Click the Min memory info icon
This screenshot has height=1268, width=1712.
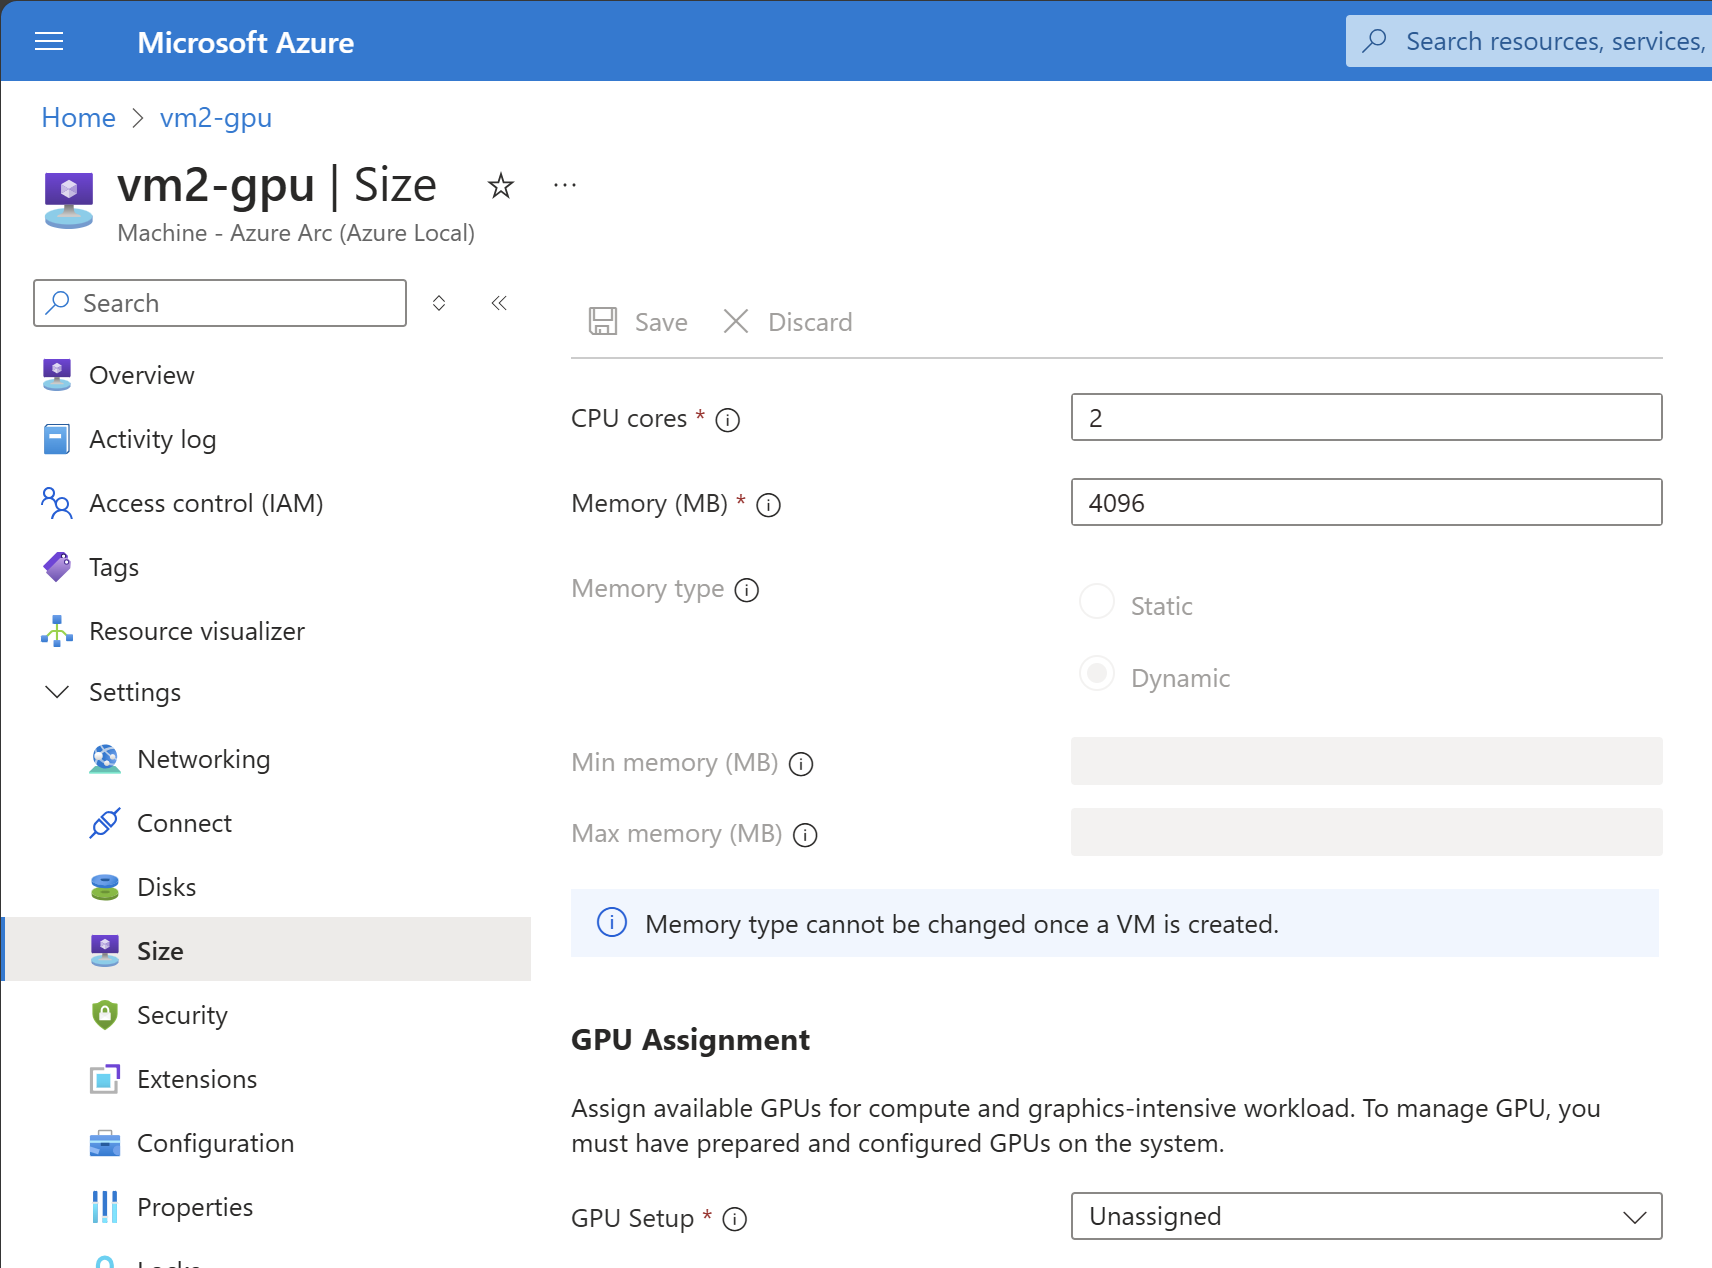click(801, 764)
